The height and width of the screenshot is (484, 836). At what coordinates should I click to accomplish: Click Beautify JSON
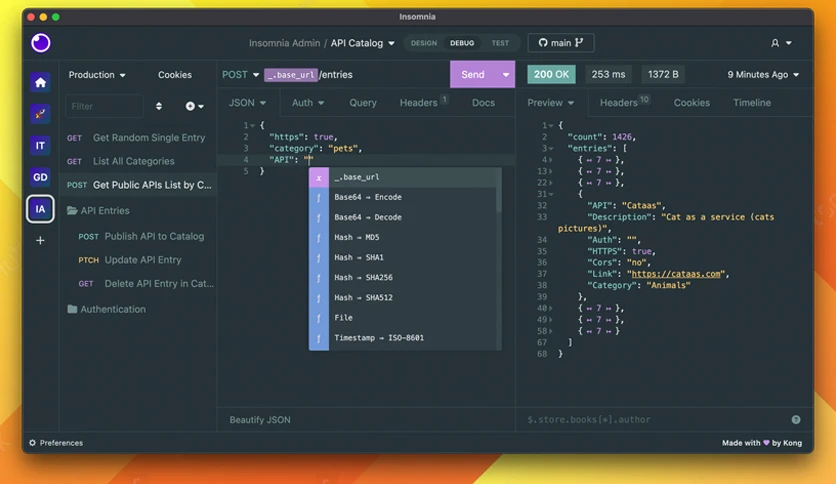pyautogui.click(x=260, y=420)
